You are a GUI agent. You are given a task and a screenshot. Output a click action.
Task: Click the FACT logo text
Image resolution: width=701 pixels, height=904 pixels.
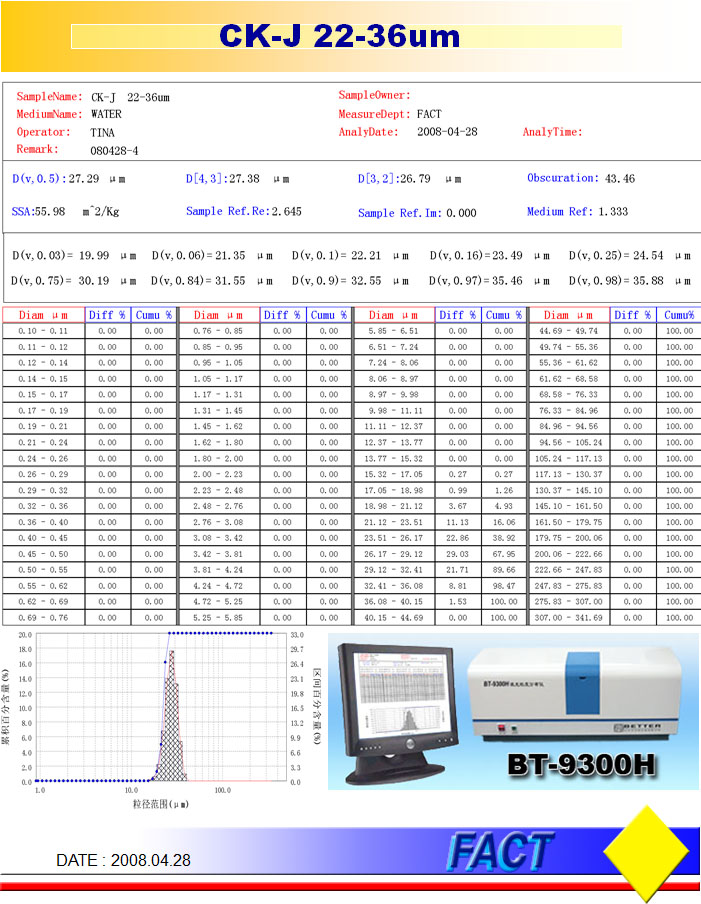click(499, 850)
